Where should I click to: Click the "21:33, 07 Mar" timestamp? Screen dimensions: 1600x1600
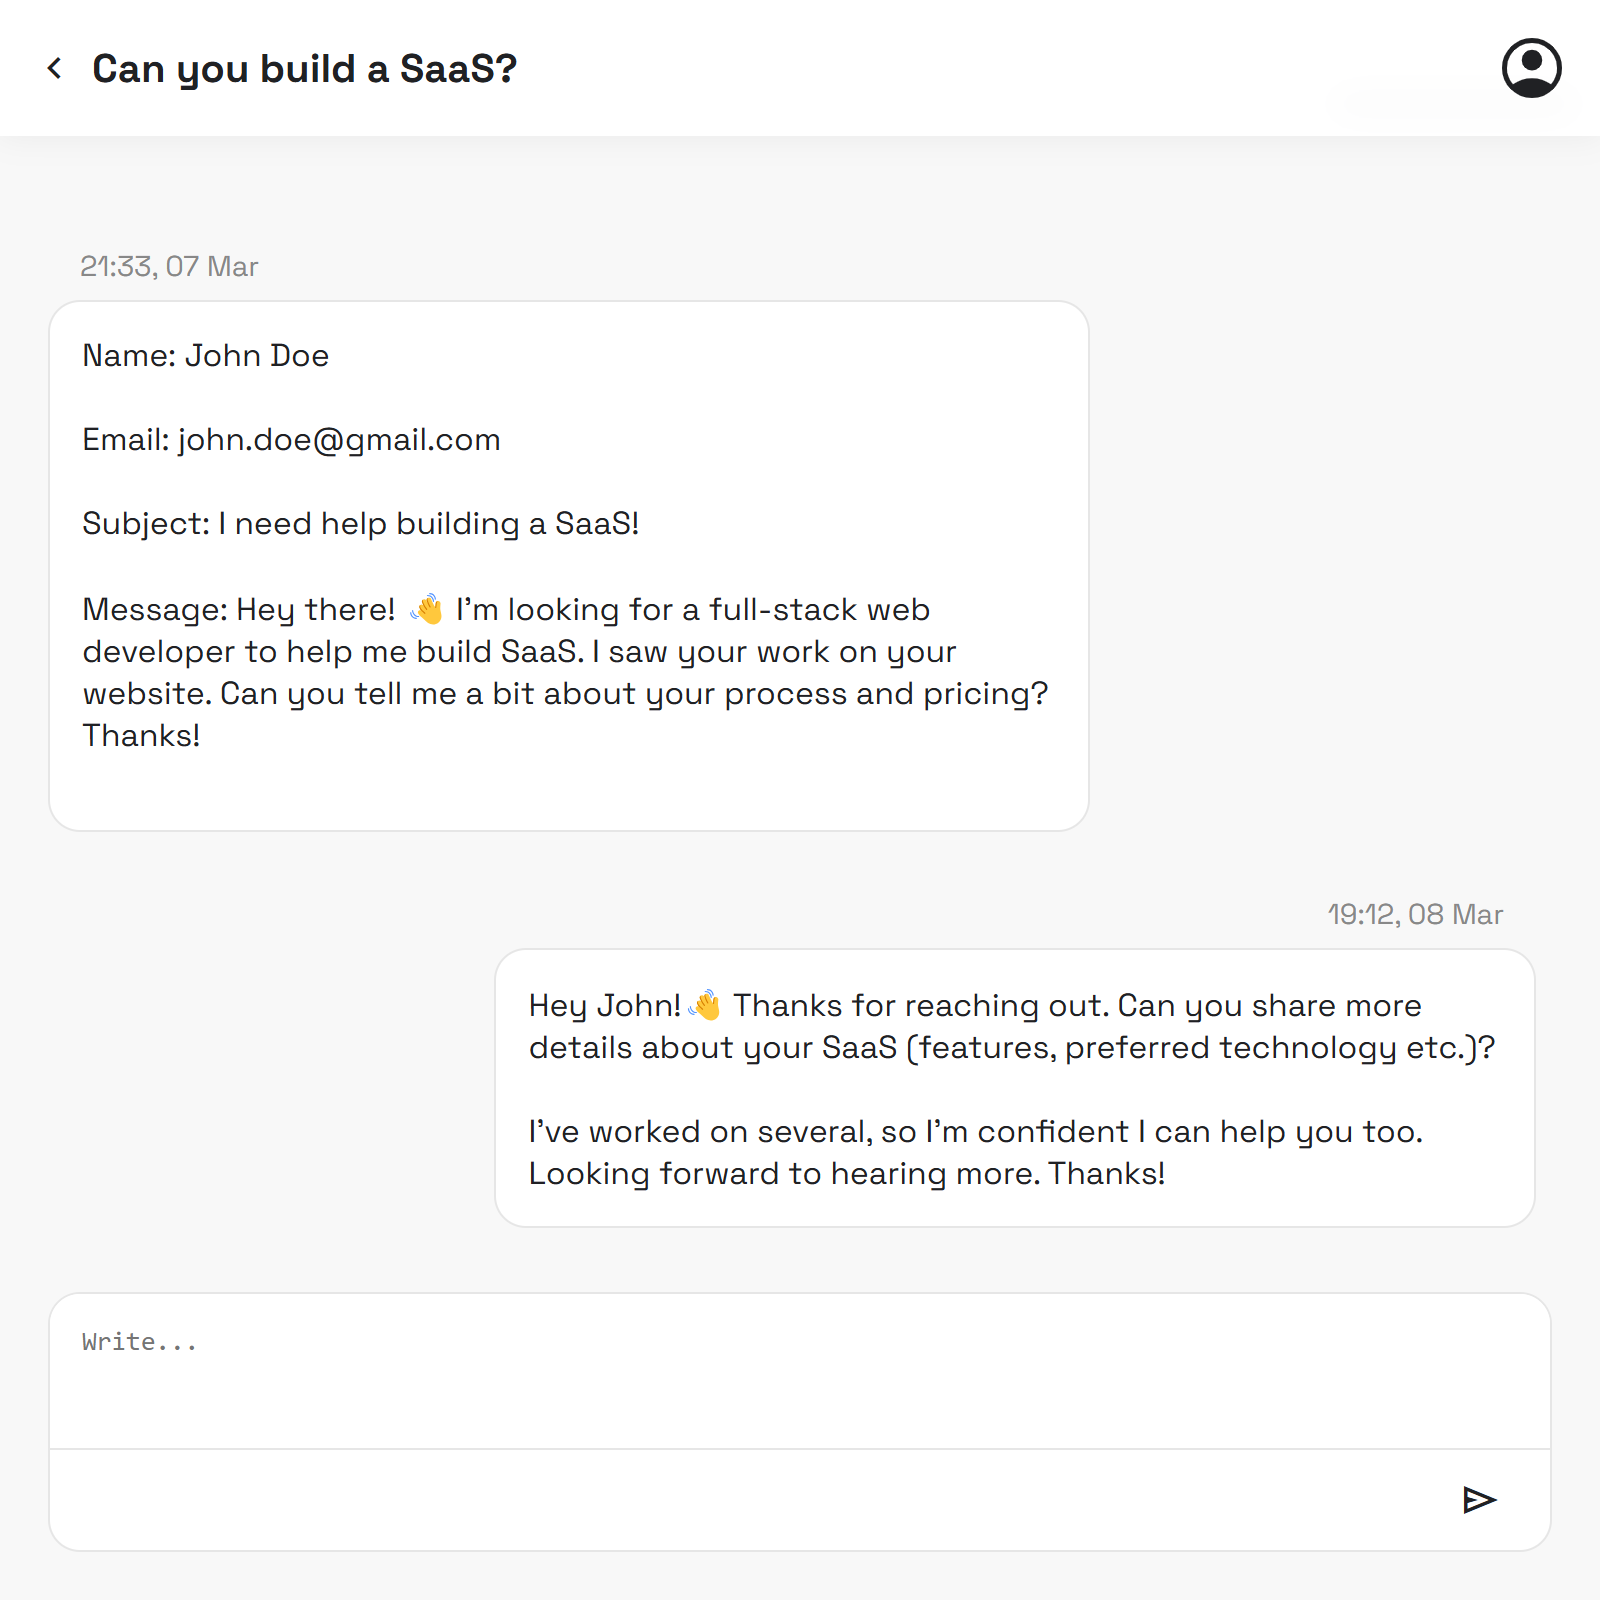169,266
